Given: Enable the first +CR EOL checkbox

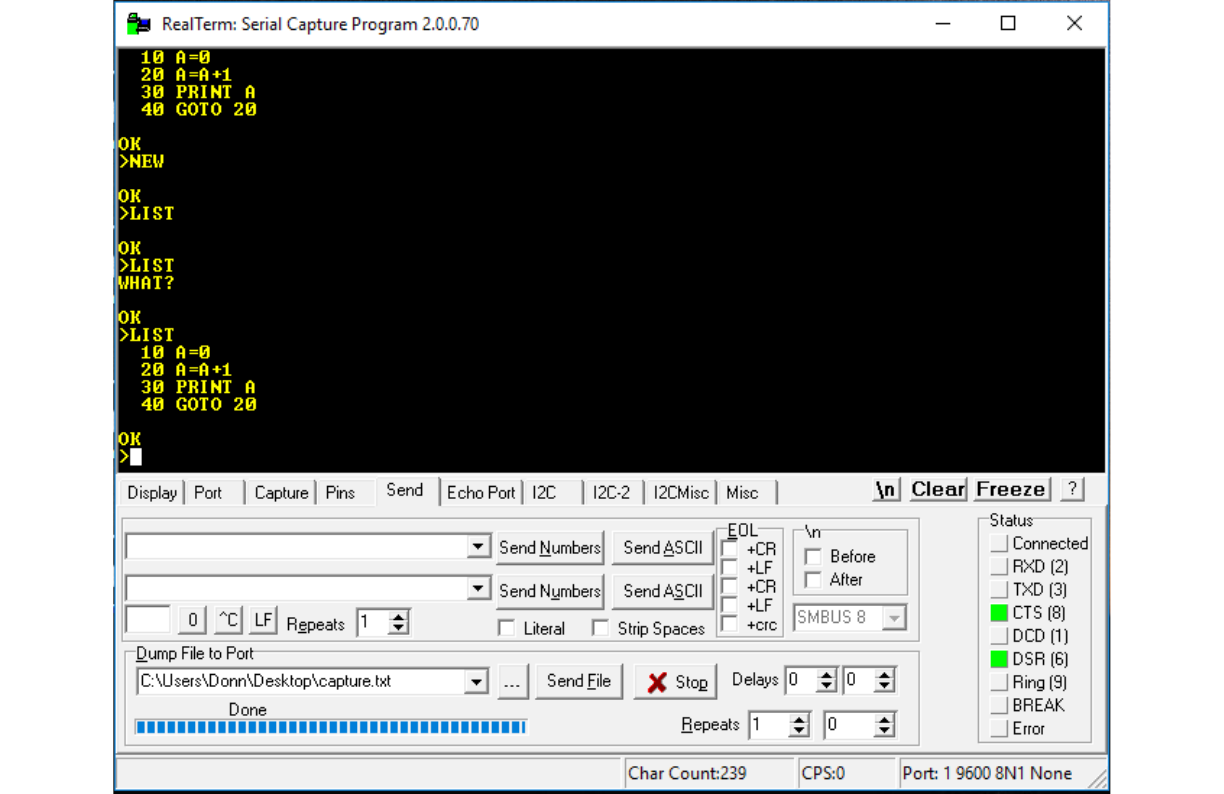Looking at the screenshot, I should coord(730,549).
